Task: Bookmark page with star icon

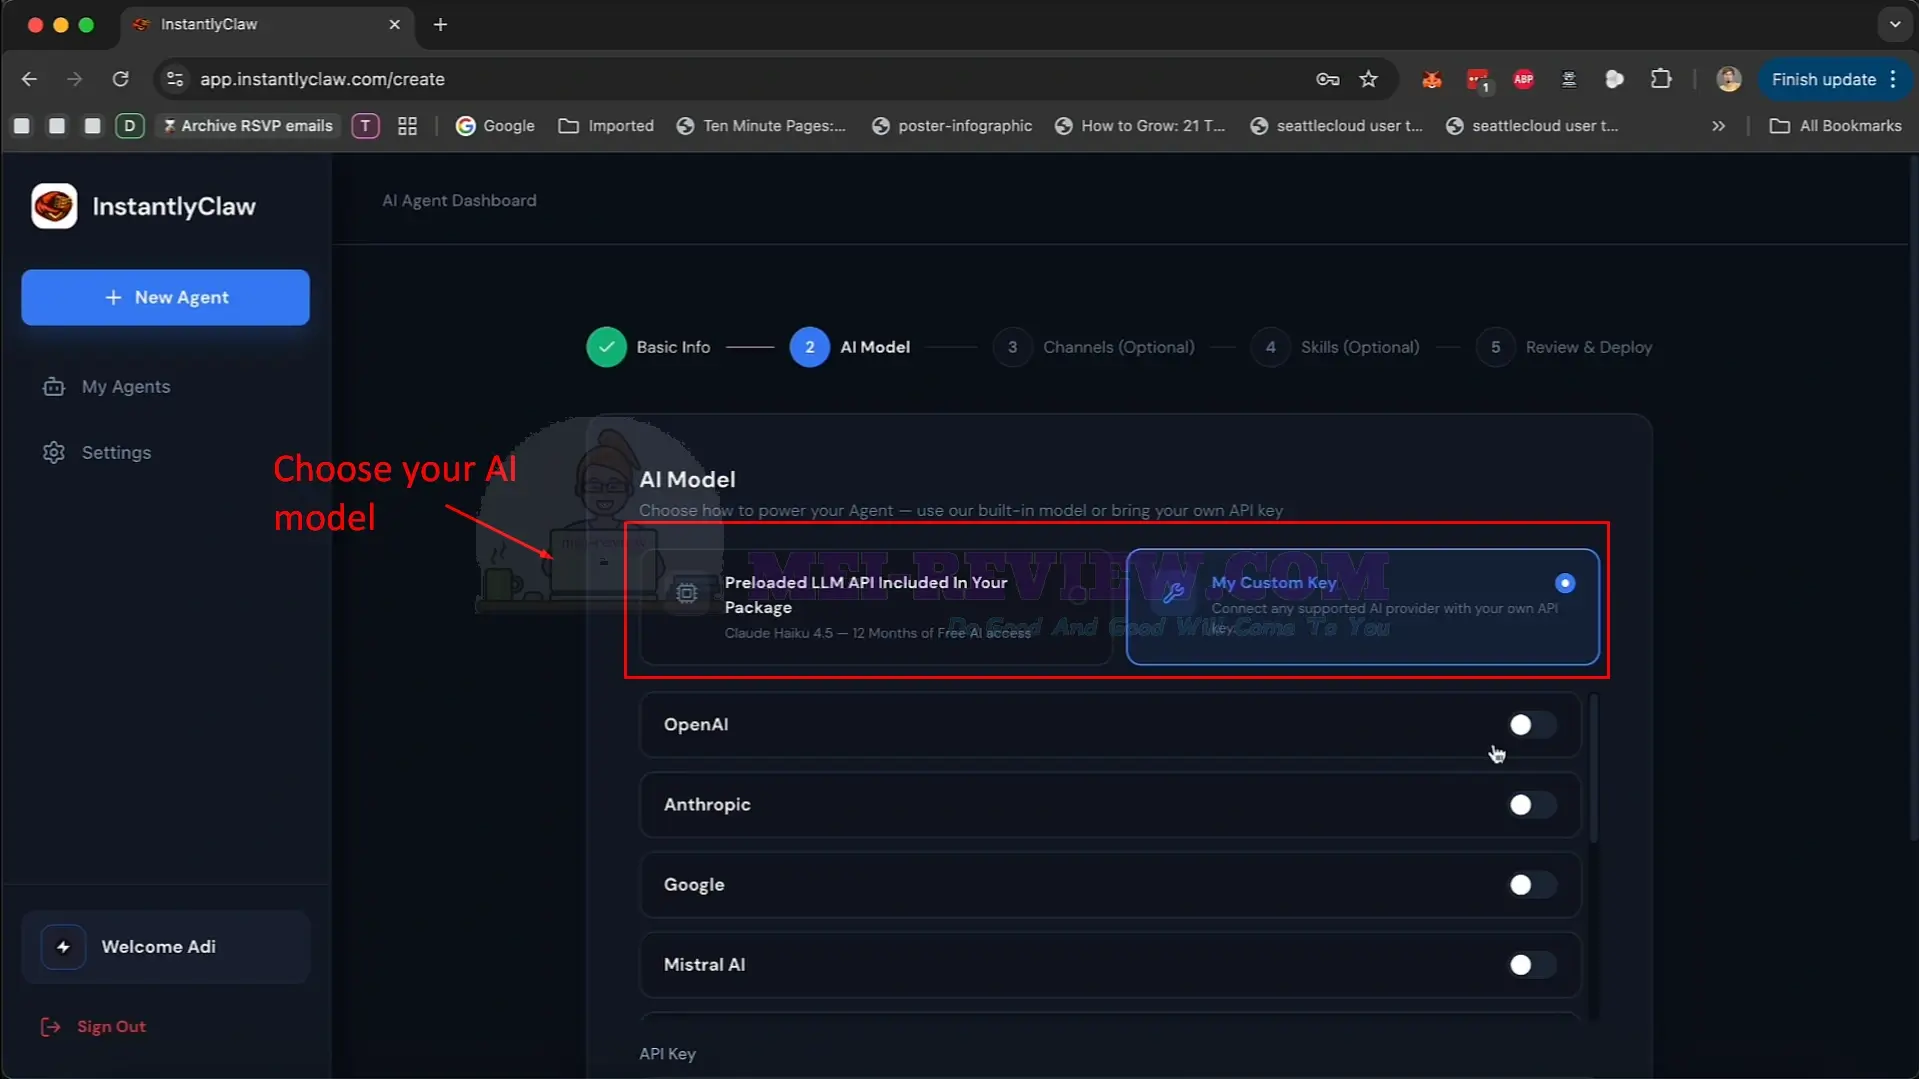Action: tap(1369, 79)
